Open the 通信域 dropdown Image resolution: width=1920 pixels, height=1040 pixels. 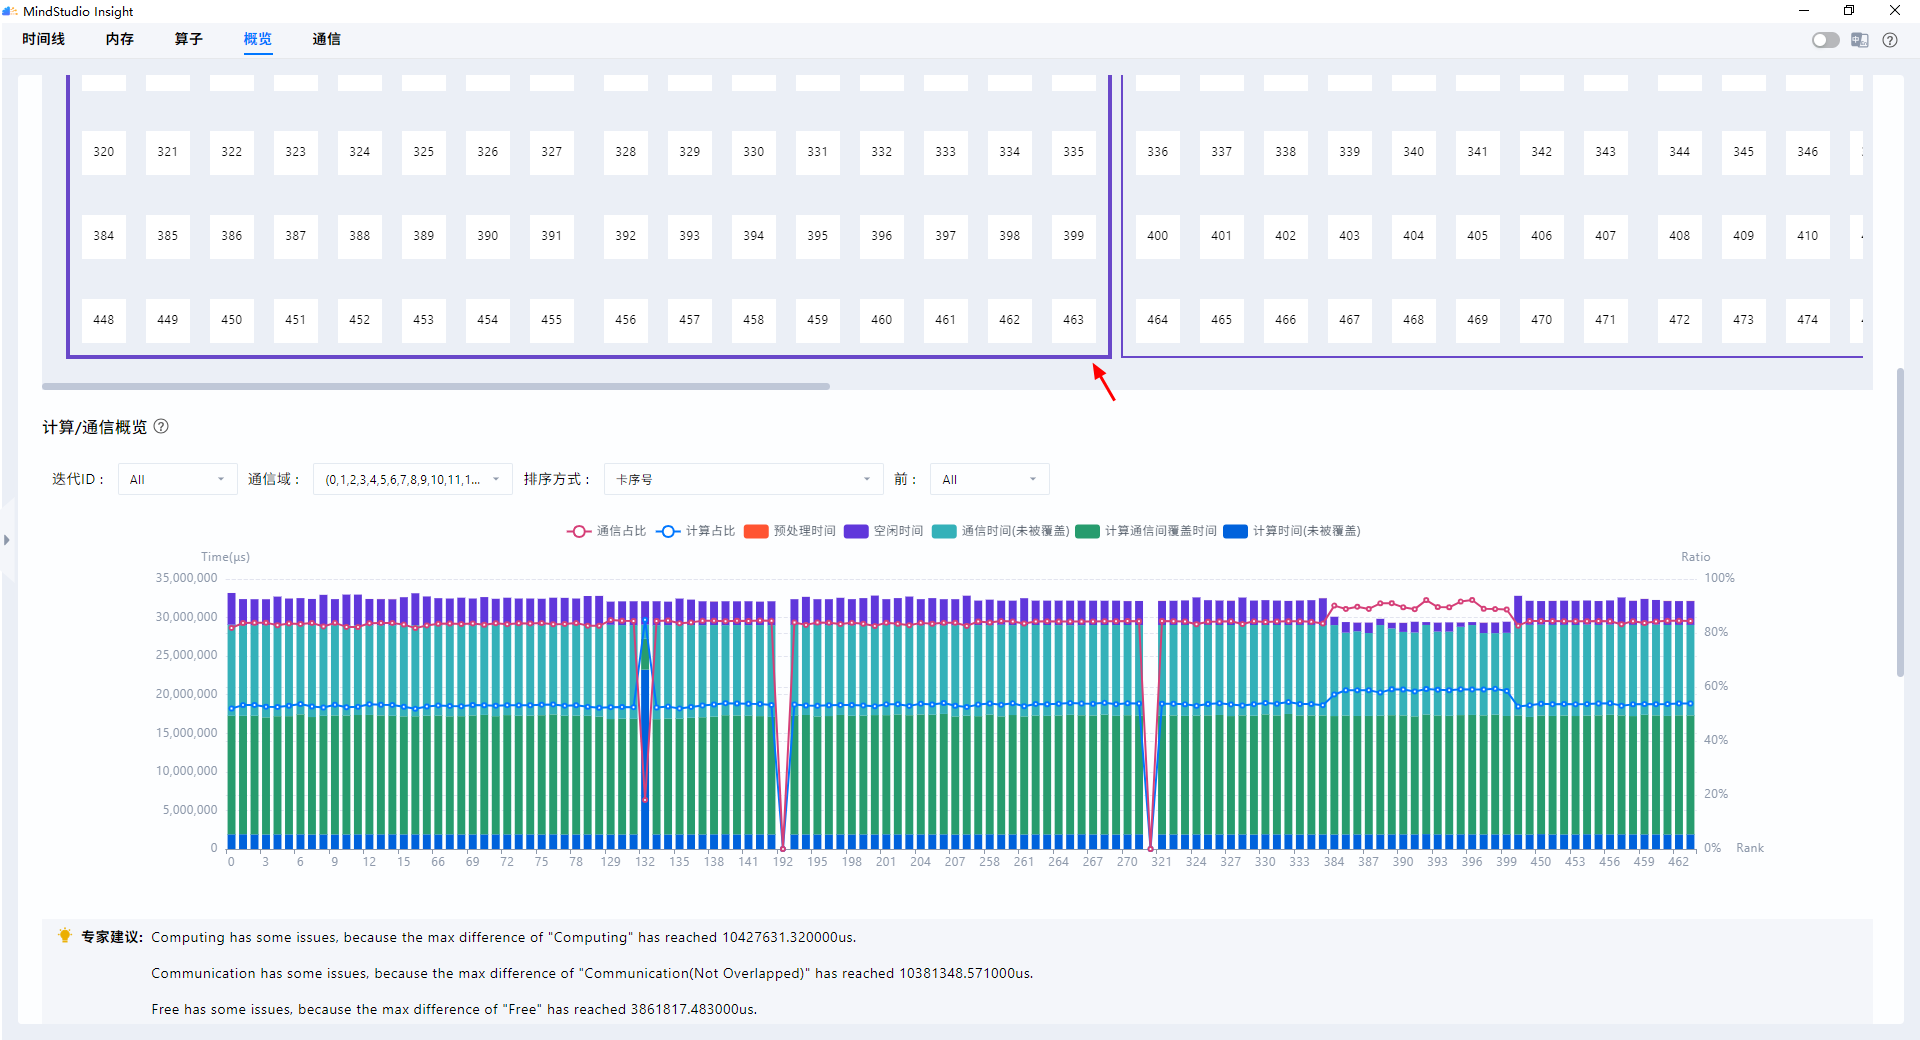pyautogui.click(x=412, y=479)
